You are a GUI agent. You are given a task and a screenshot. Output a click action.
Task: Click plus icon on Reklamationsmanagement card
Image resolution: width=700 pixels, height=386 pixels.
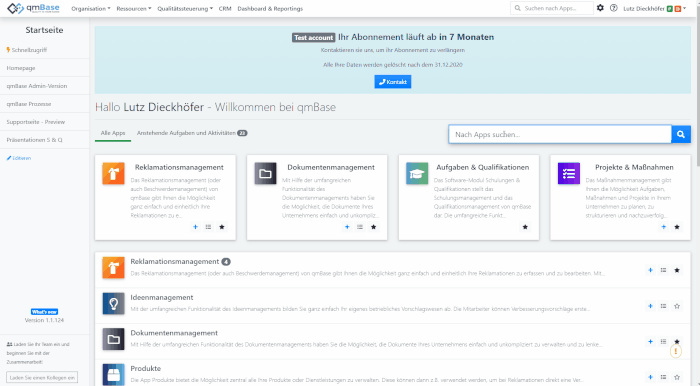[x=195, y=227]
